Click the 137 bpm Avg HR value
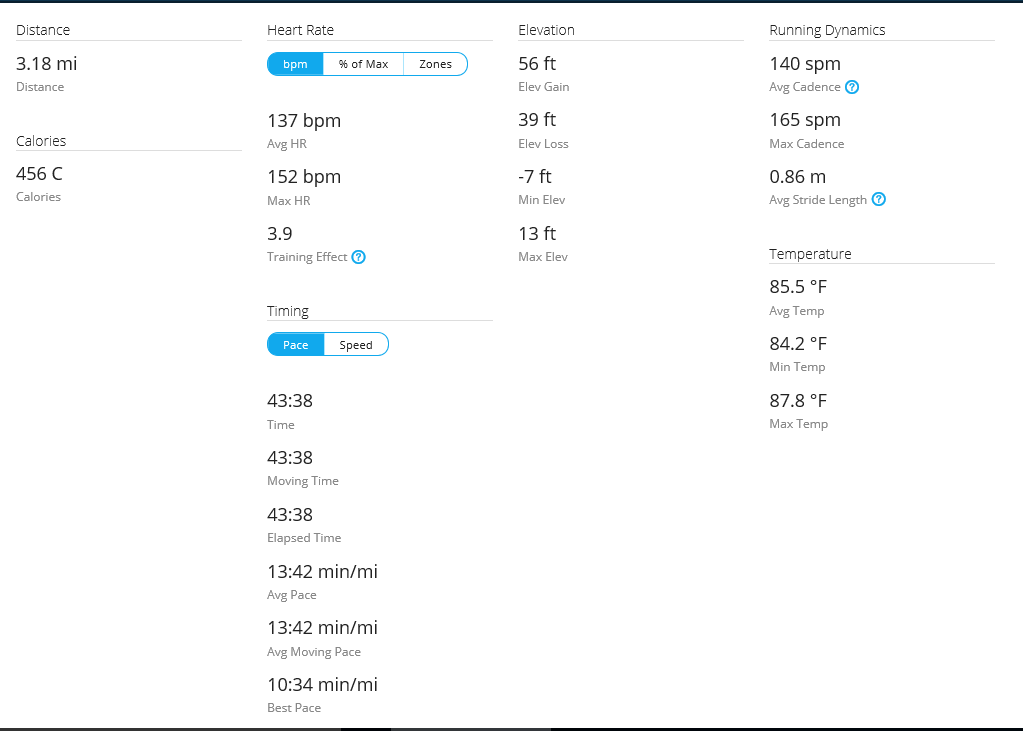This screenshot has width=1023, height=731. tap(304, 121)
